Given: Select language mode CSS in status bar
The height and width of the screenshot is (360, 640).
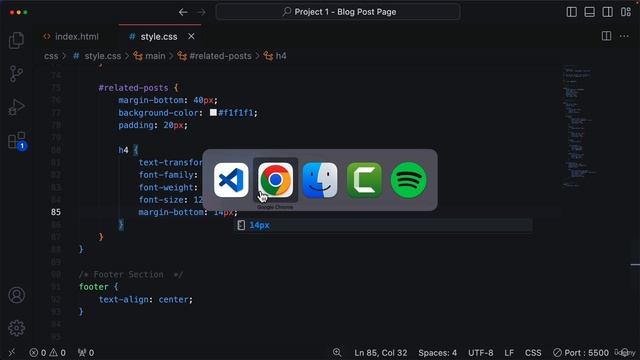Looking at the screenshot, I should (x=533, y=353).
